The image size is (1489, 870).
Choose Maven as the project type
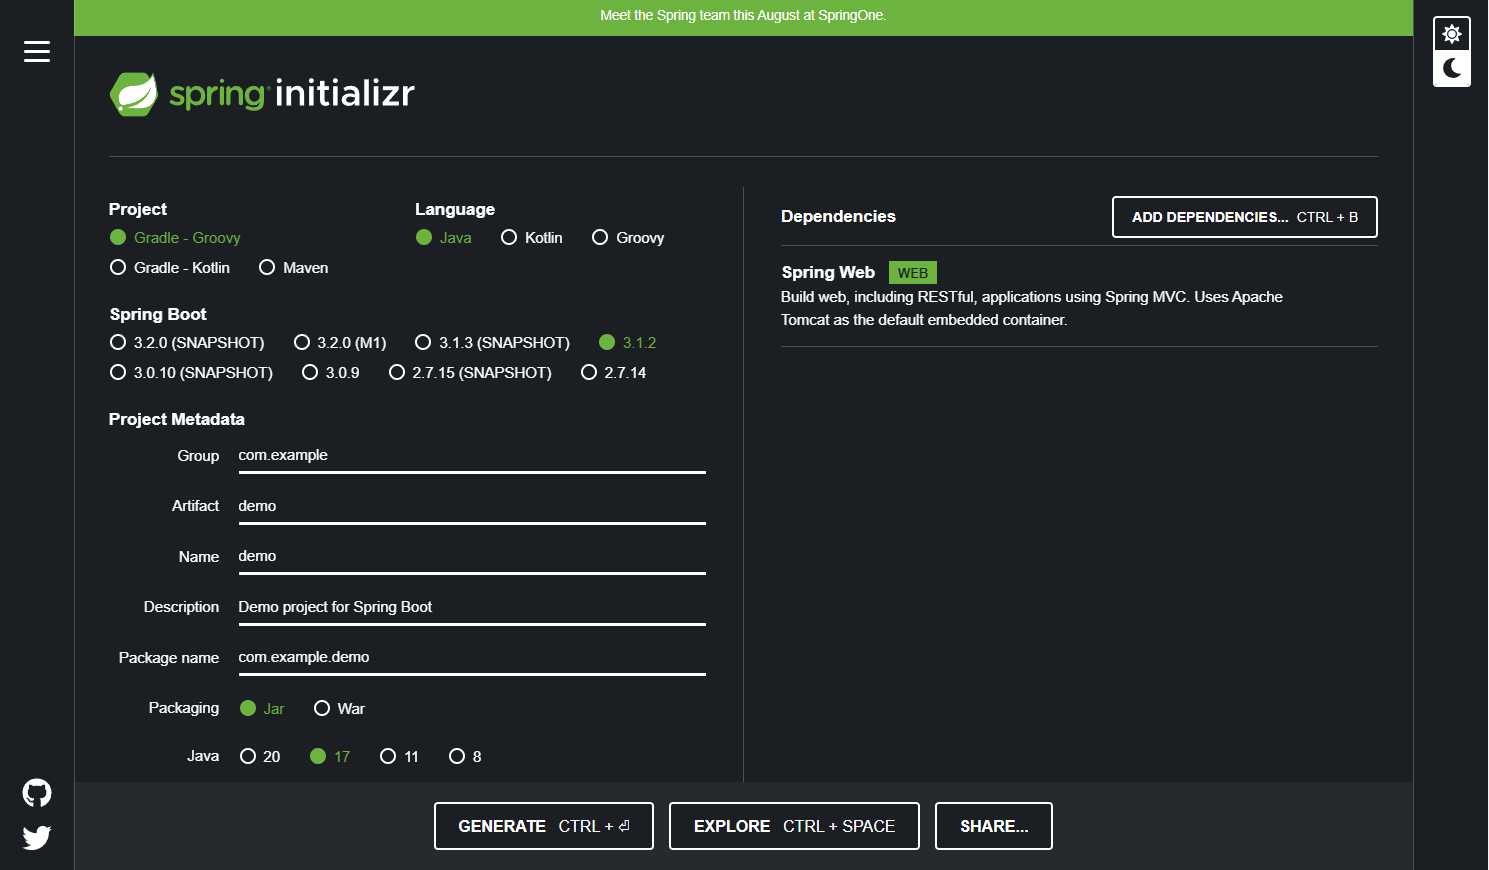(294, 268)
